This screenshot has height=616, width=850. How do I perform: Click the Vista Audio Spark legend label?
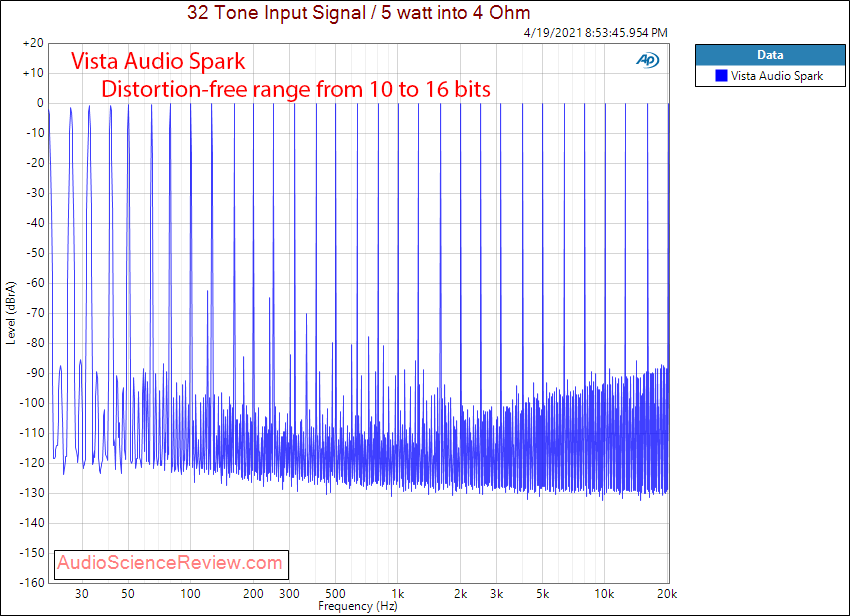click(x=777, y=76)
